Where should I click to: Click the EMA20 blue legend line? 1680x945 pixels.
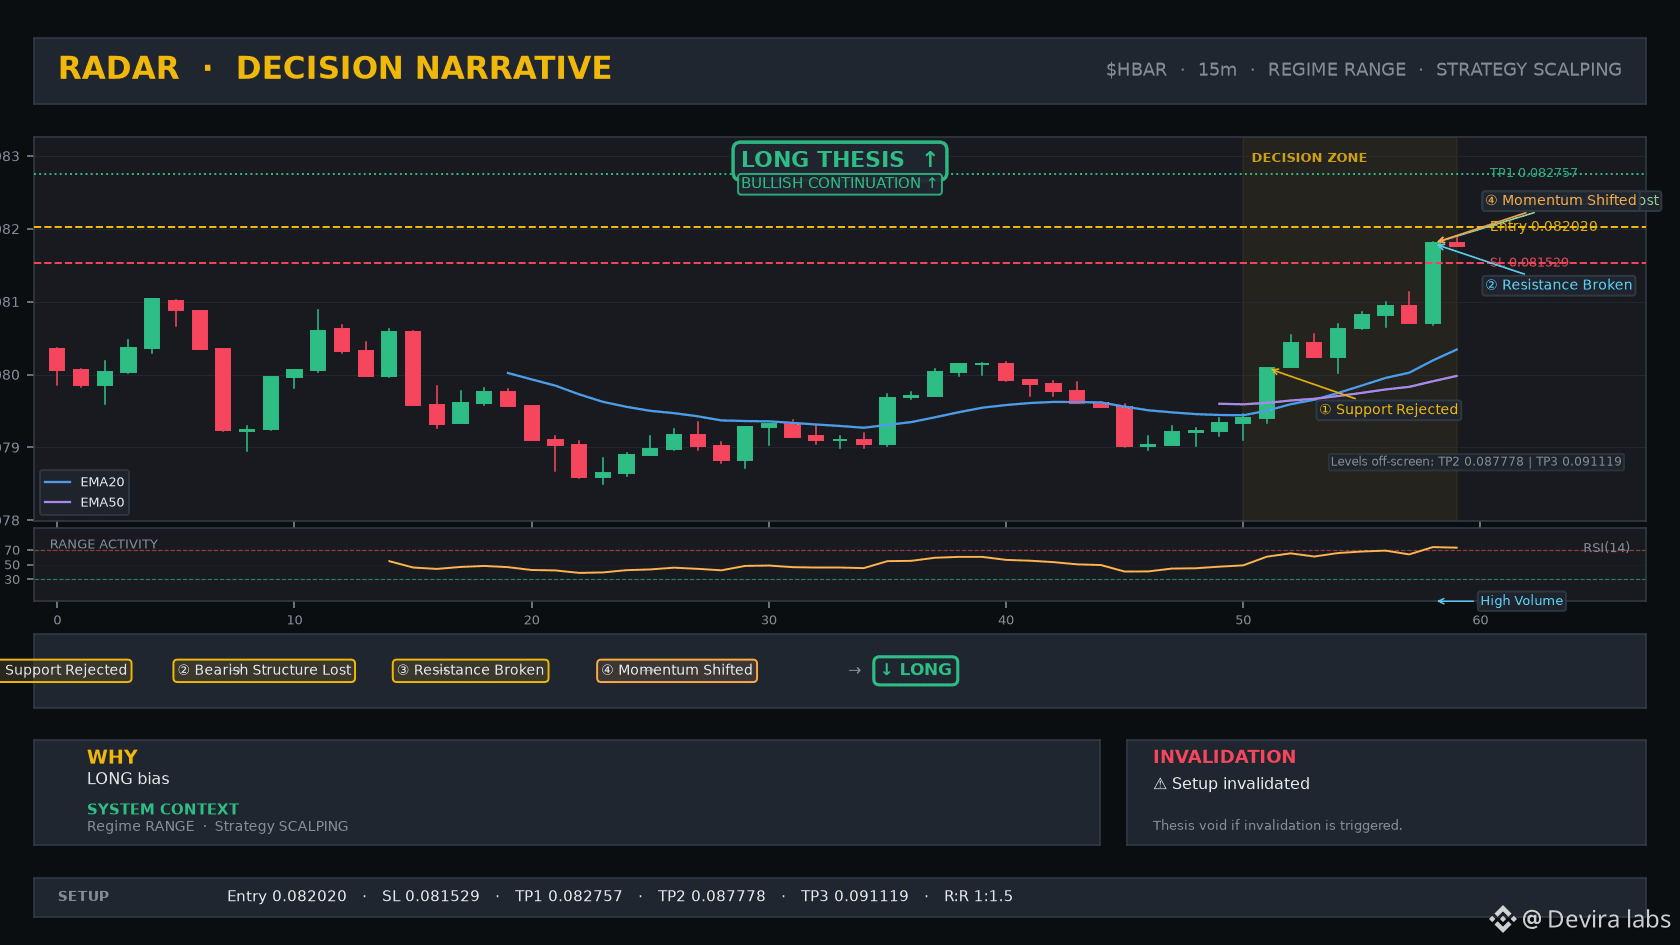coord(58,482)
